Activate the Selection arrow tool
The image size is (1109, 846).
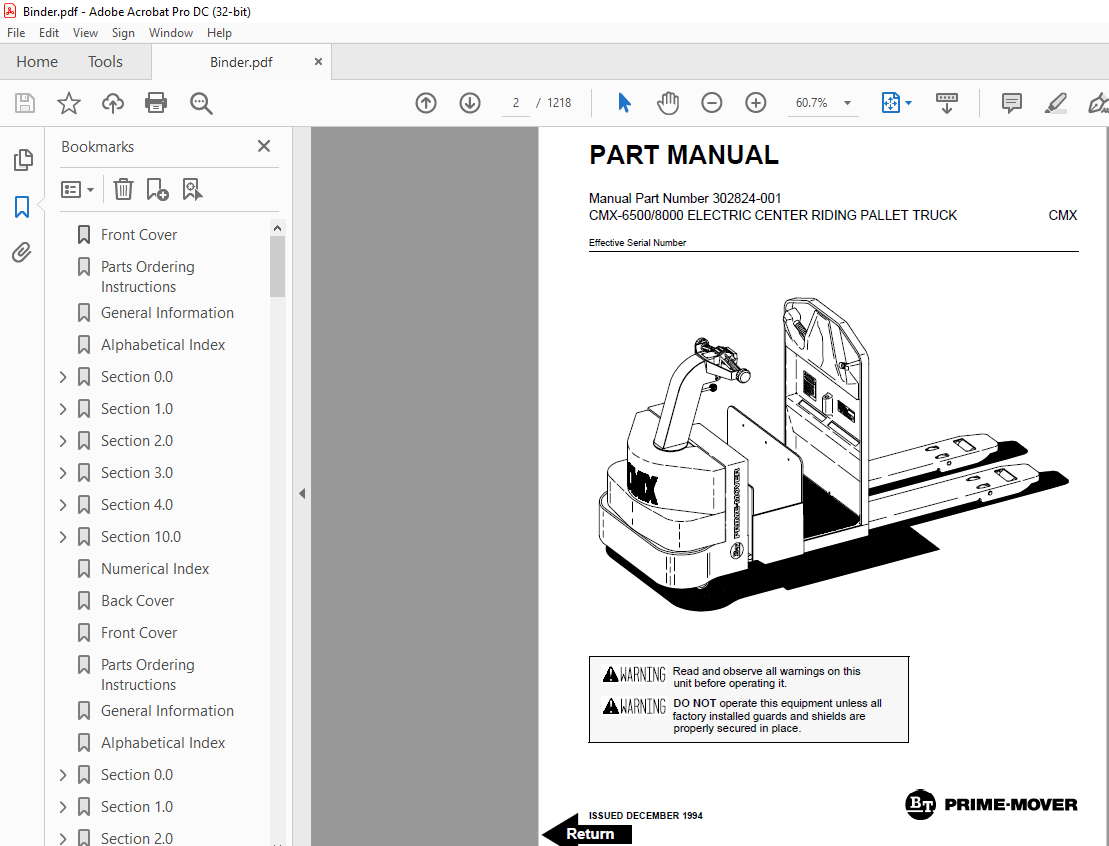[x=624, y=103]
